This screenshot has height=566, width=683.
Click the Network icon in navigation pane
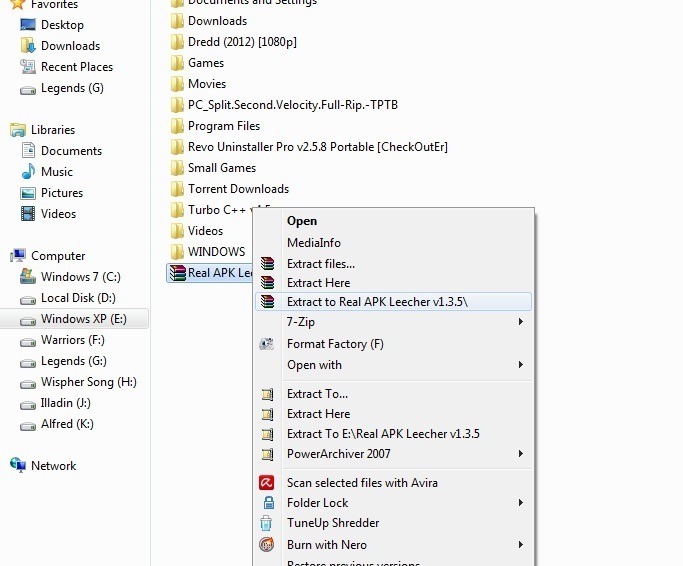18,466
